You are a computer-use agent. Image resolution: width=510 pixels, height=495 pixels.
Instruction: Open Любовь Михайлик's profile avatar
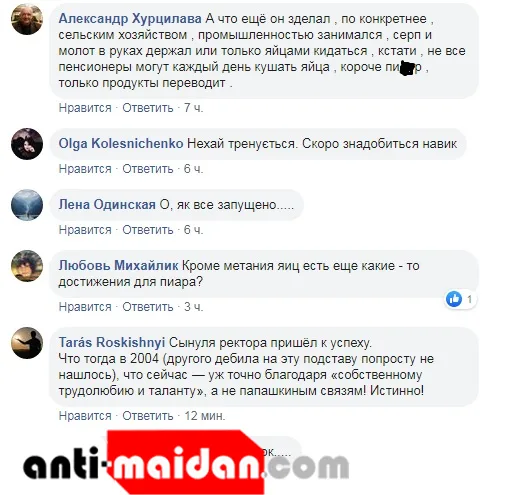coord(27,266)
